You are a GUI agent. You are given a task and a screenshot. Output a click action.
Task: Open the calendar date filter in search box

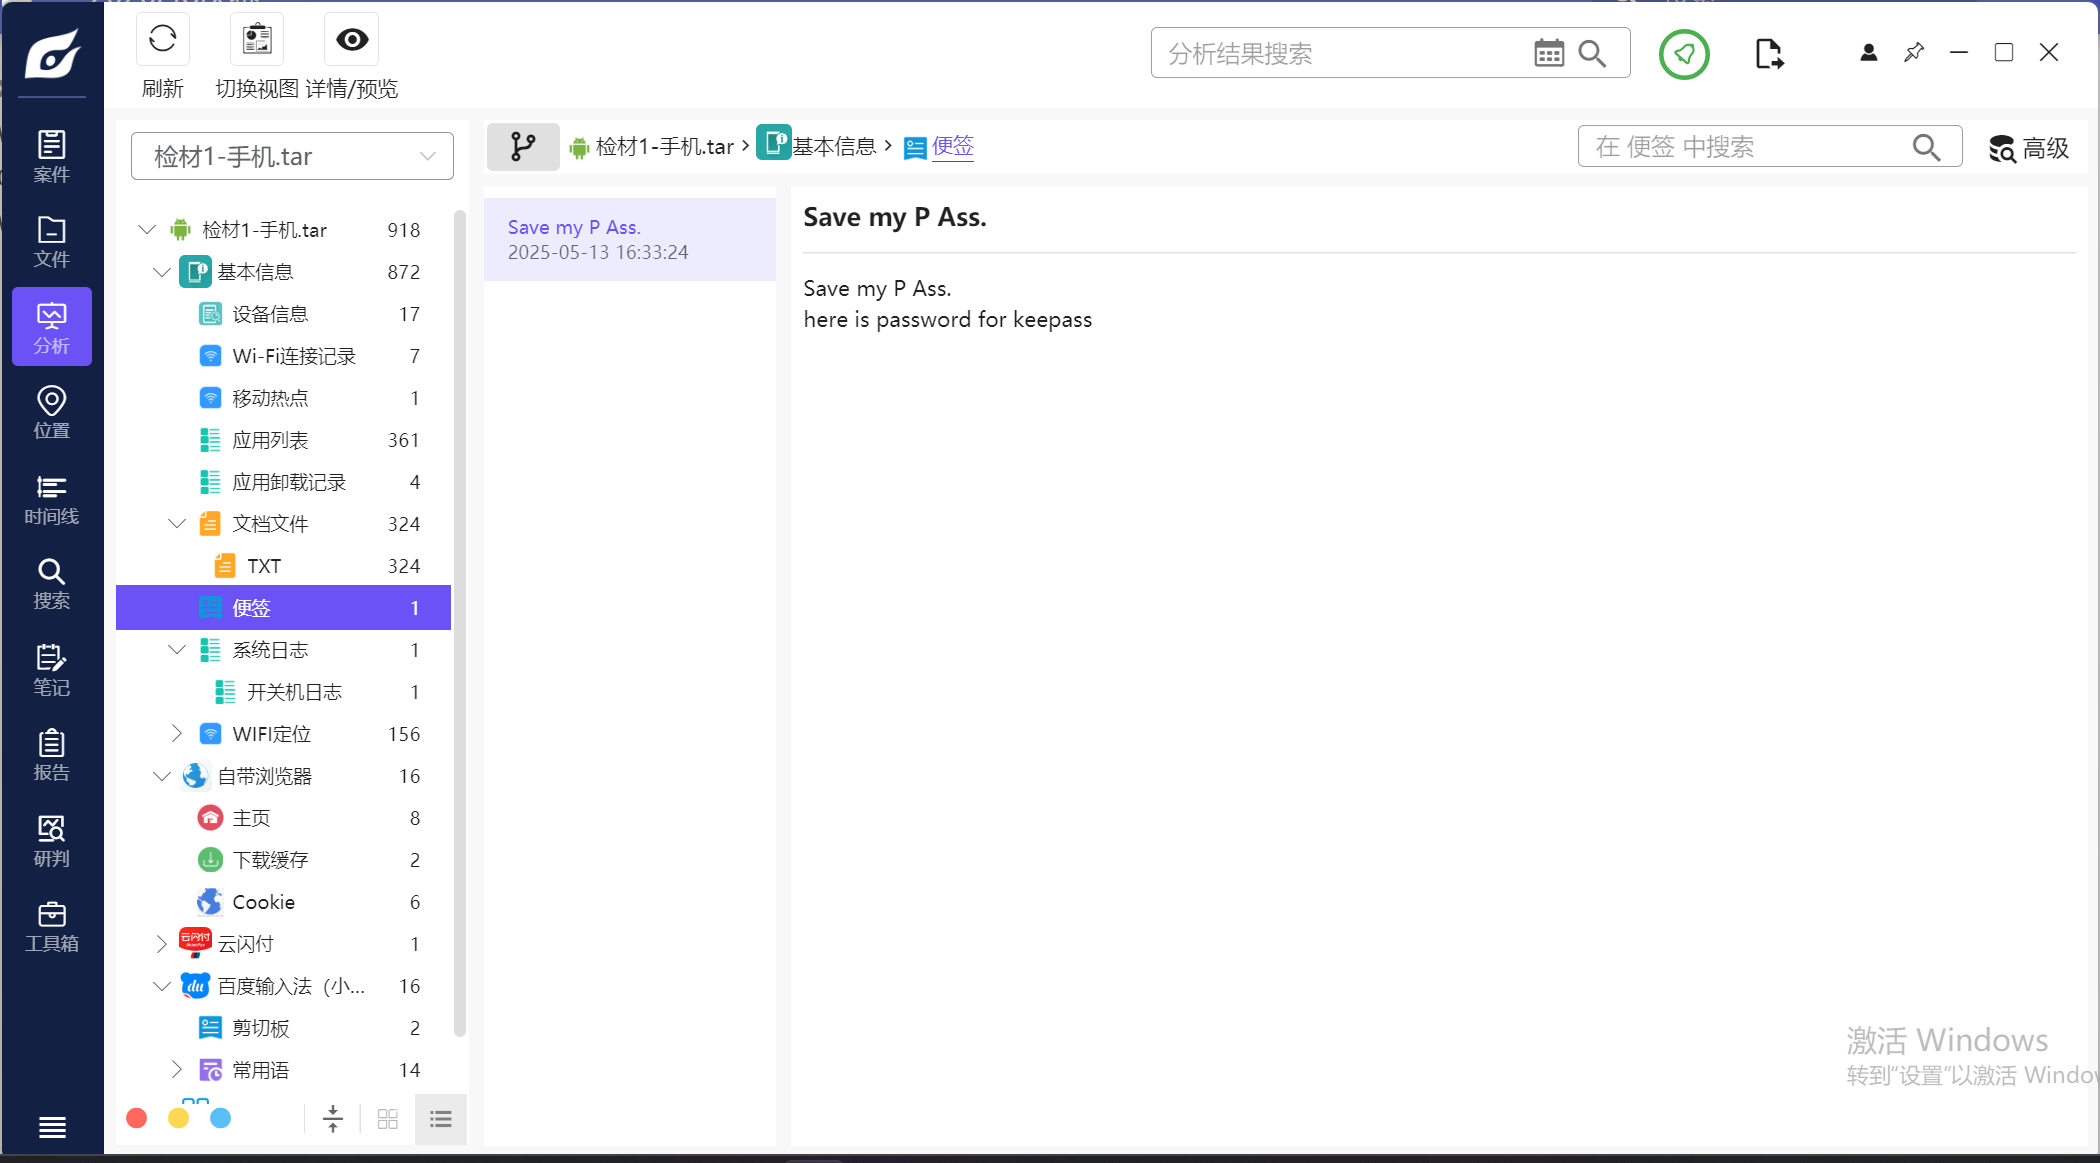pos(1549,53)
